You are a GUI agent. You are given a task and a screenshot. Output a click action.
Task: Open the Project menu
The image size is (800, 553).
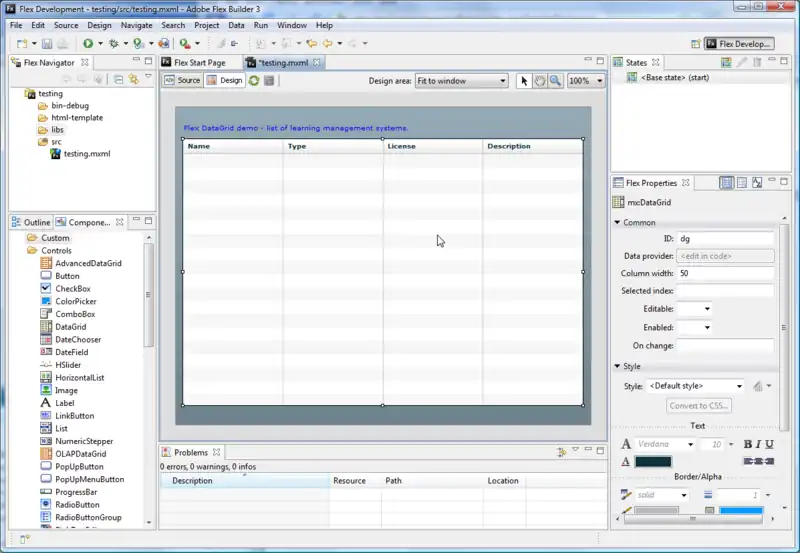pos(207,25)
